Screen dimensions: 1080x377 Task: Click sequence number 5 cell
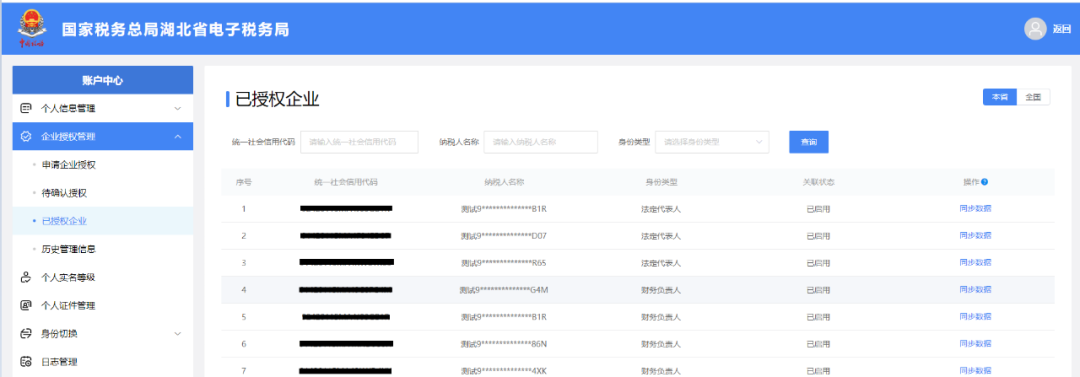pyautogui.click(x=243, y=316)
